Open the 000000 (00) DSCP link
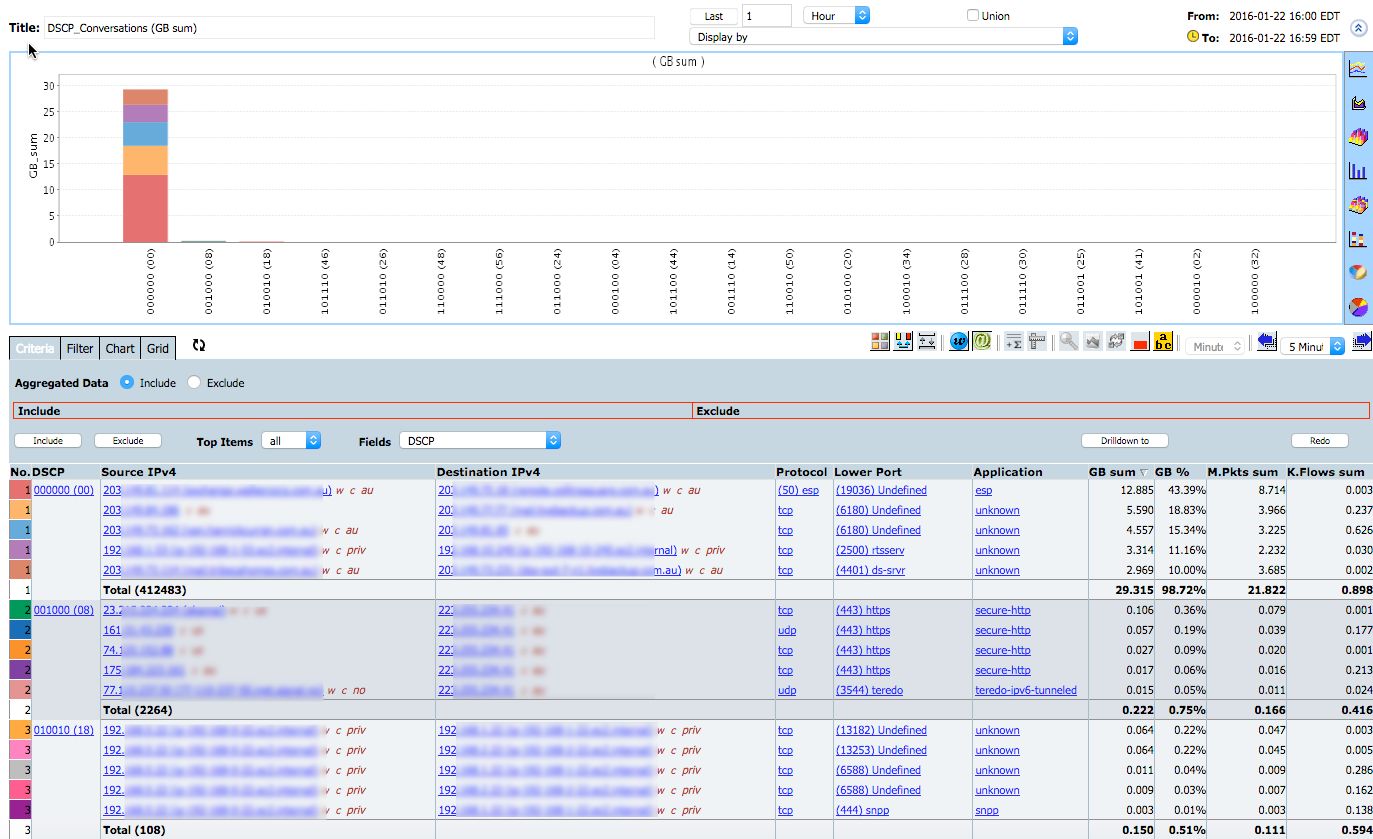1373x839 pixels. click(64, 490)
